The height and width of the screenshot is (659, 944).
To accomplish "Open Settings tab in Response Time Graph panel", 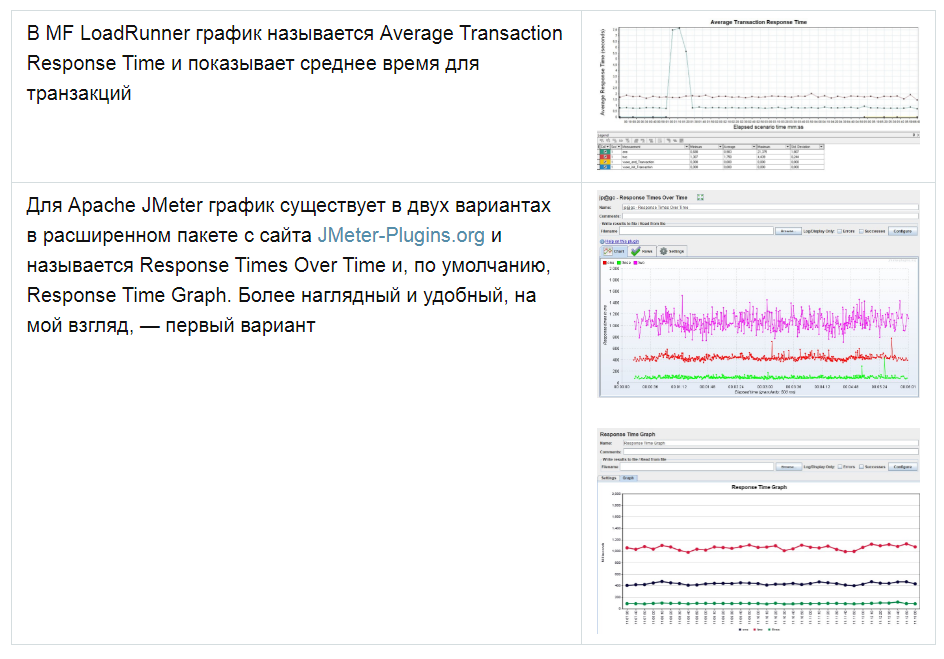I will point(609,478).
